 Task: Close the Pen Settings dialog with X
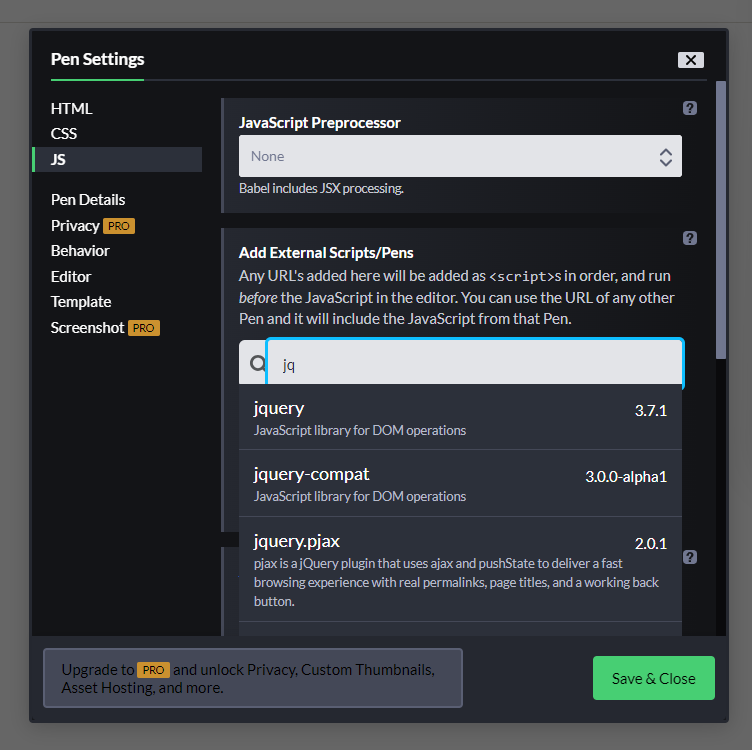[x=691, y=60]
